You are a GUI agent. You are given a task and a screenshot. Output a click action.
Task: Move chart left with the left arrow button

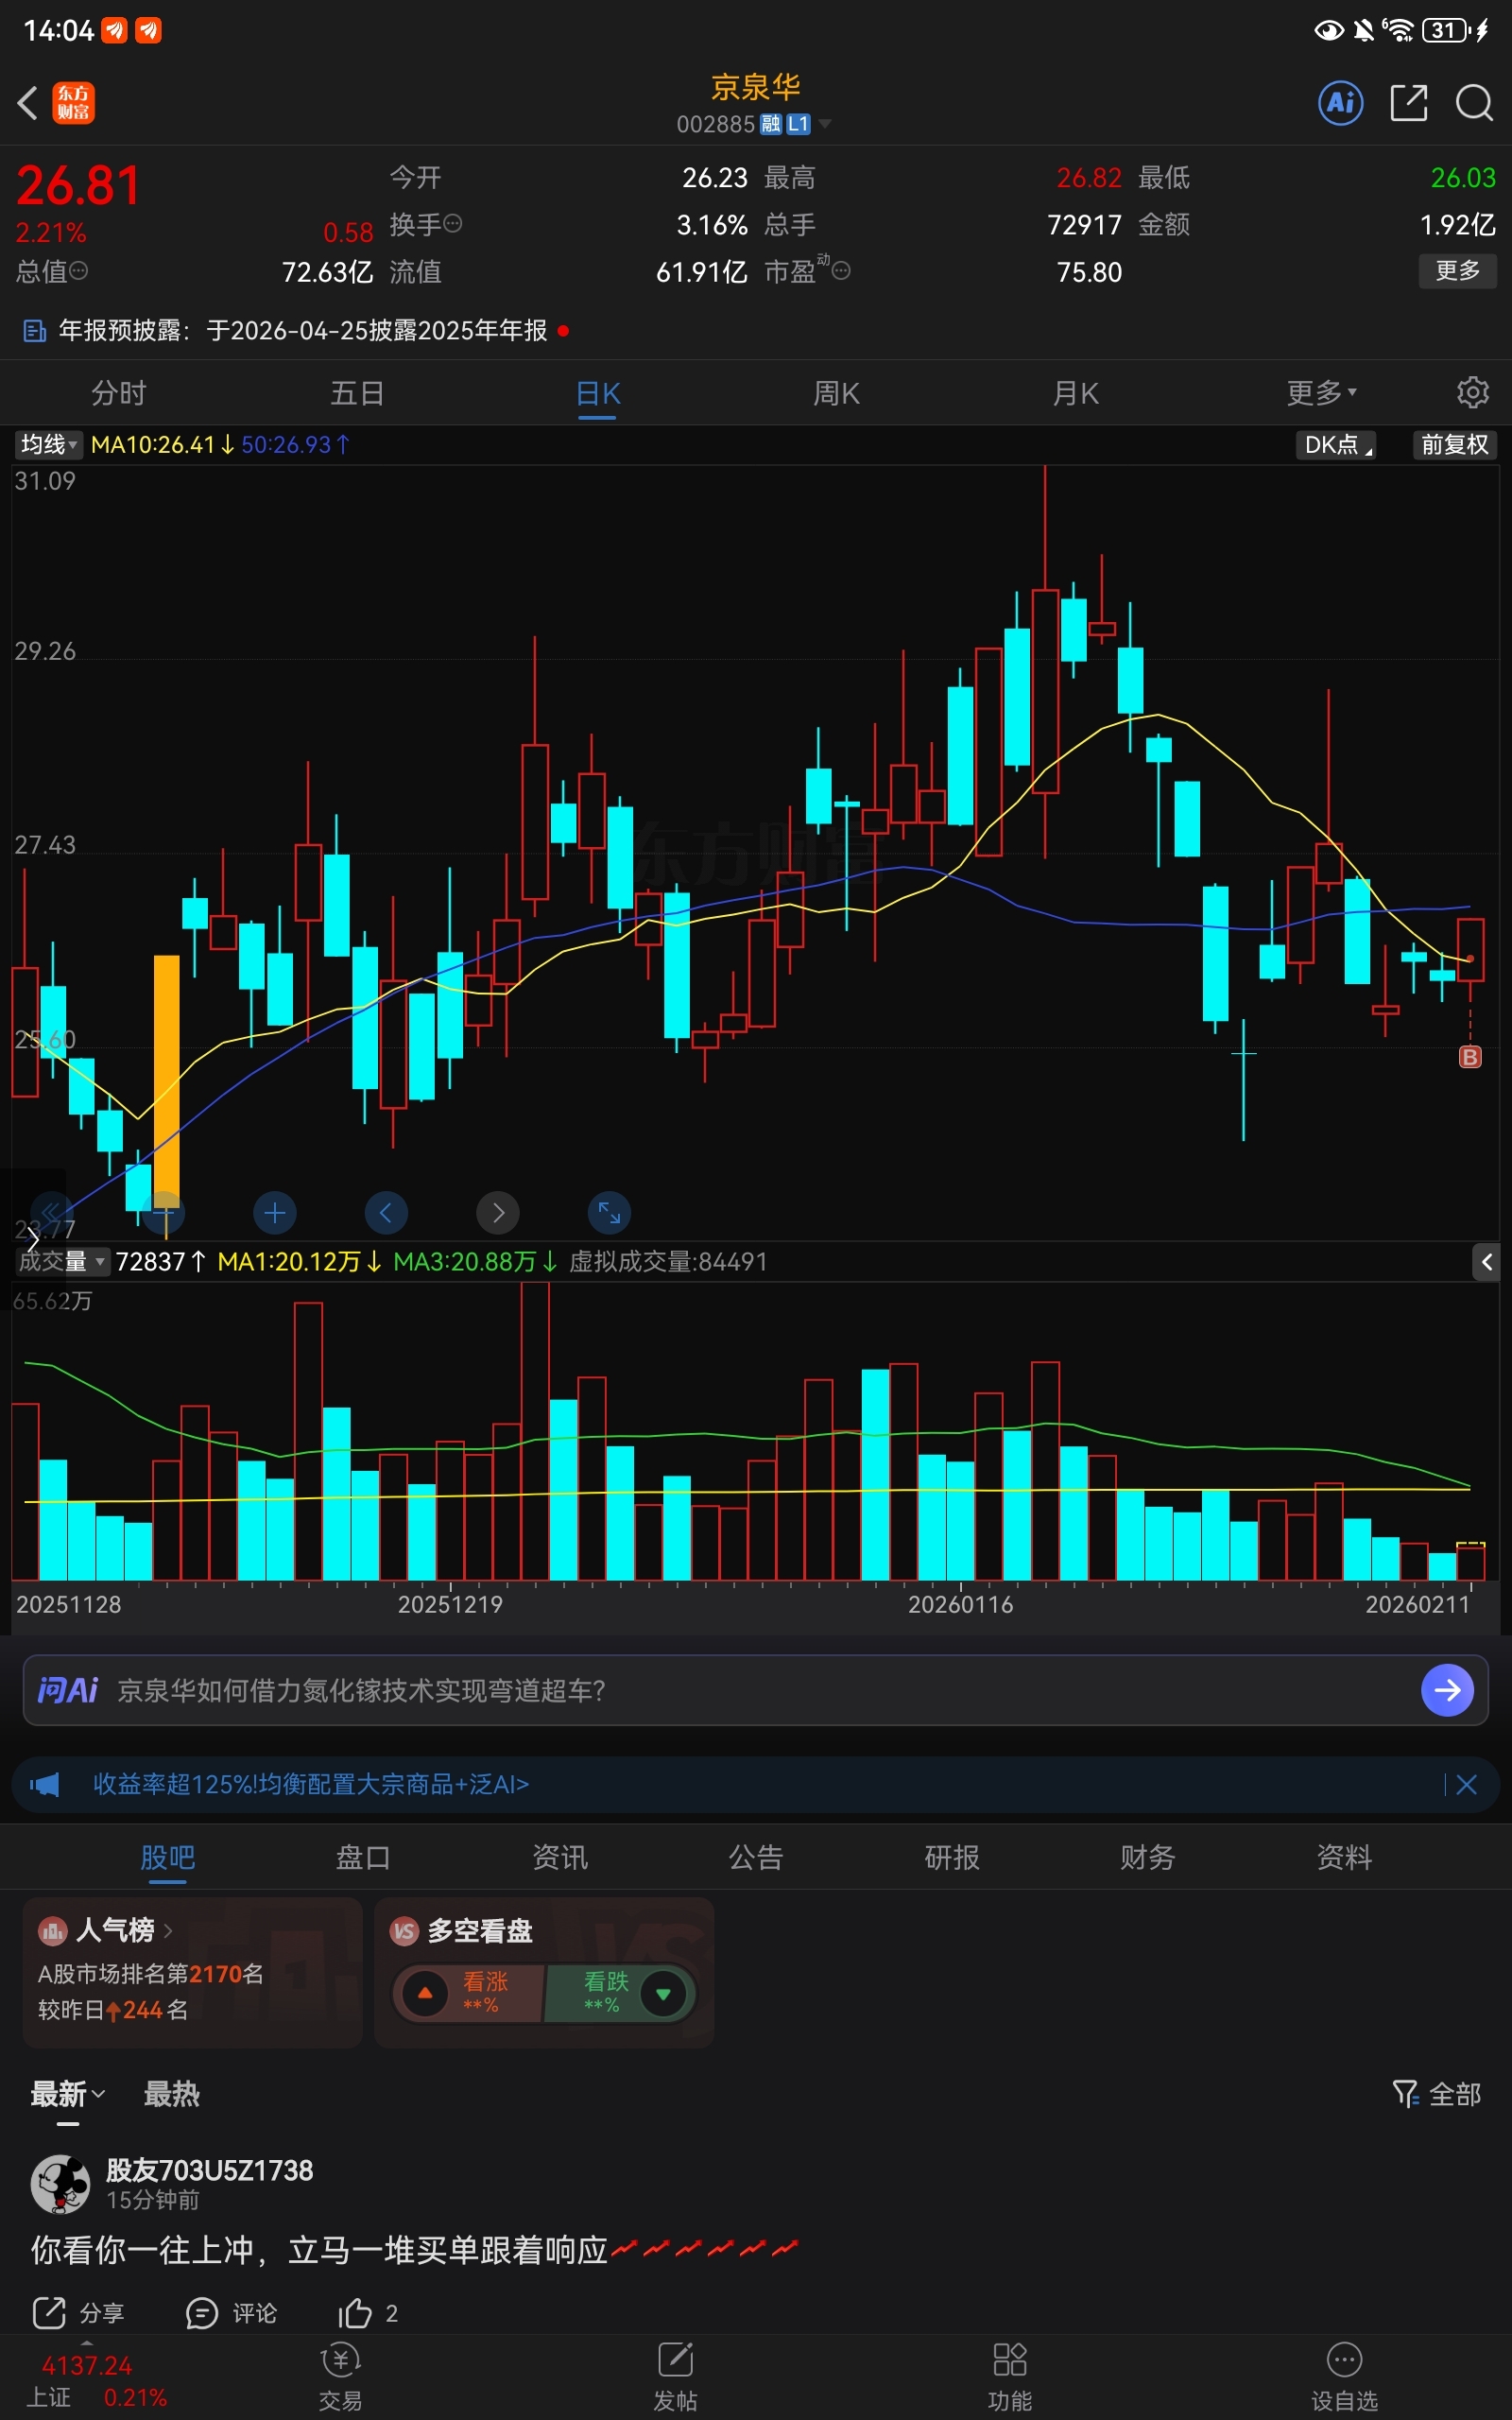click(x=386, y=1213)
